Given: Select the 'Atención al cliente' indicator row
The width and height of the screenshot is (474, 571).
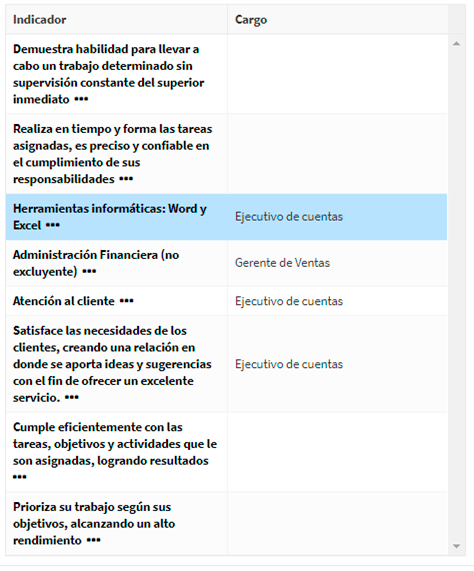Looking at the screenshot, I should coord(226,301).
